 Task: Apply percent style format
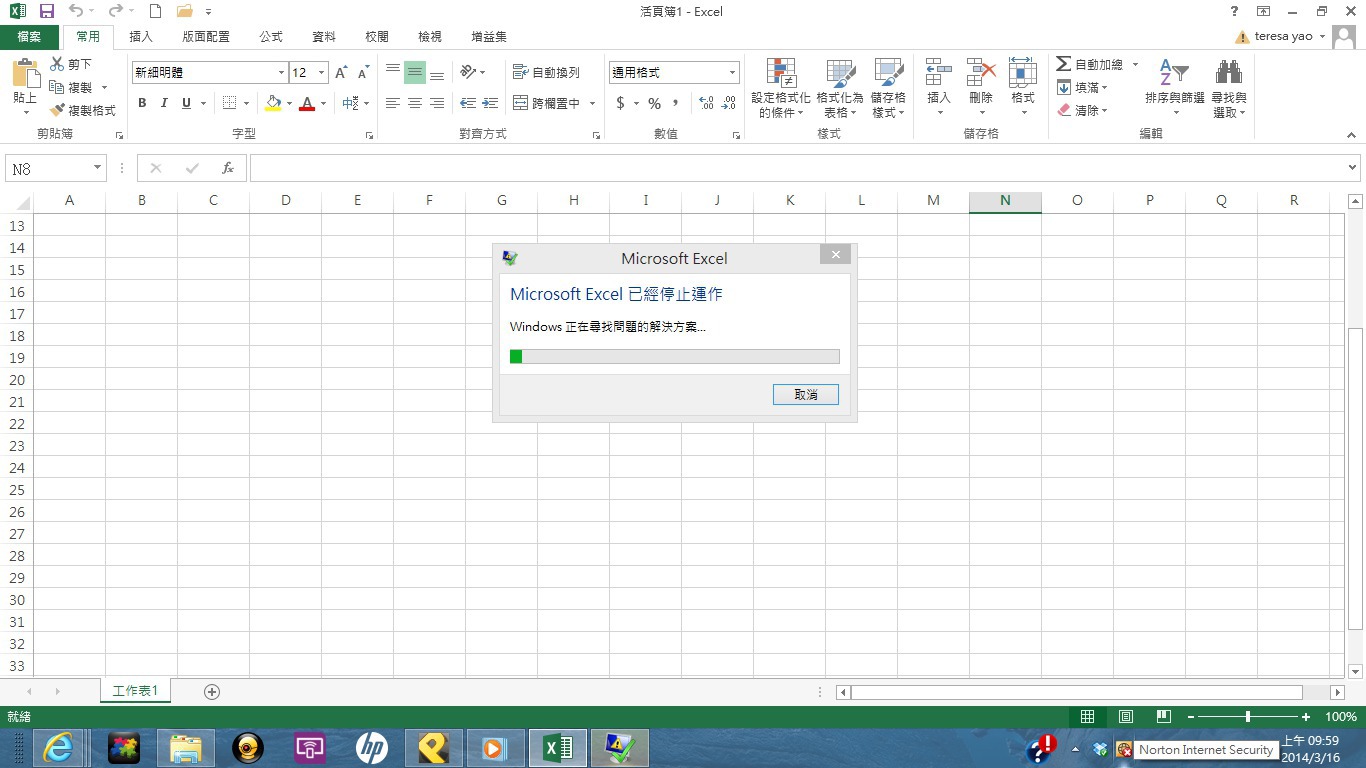click(x=654, y=103)
